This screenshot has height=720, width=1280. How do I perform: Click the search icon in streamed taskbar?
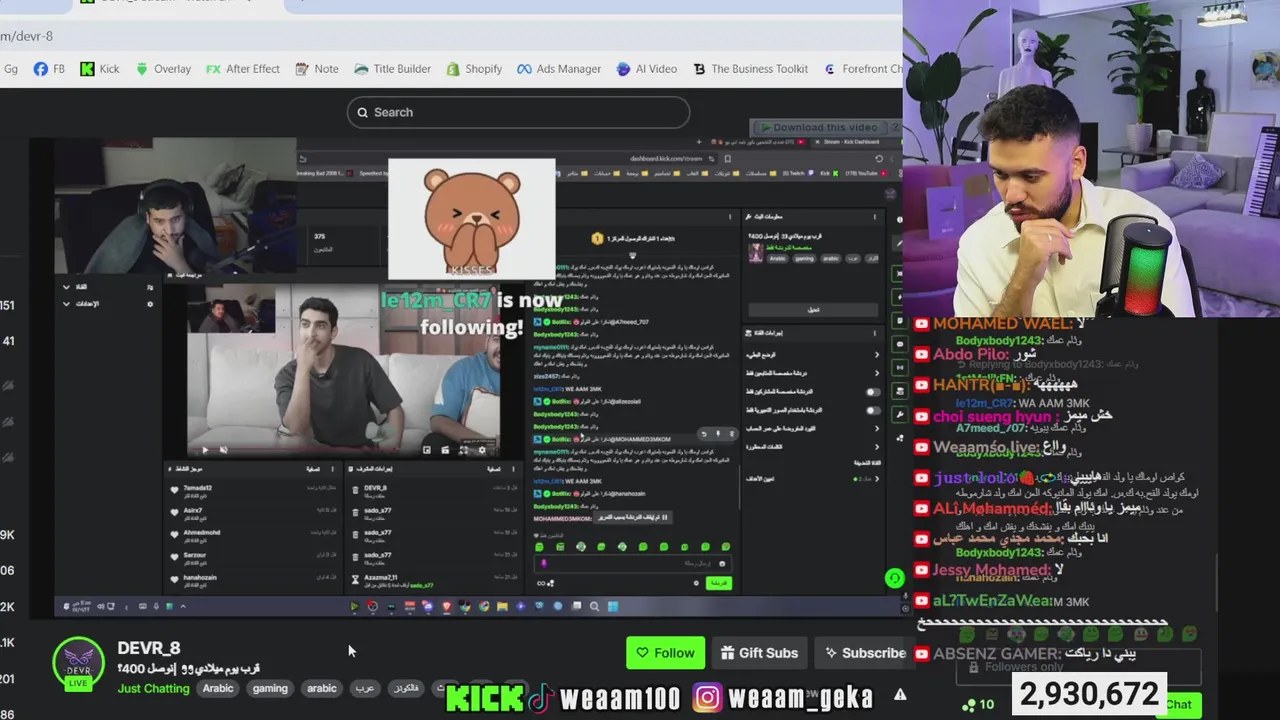tap(594, 606)
